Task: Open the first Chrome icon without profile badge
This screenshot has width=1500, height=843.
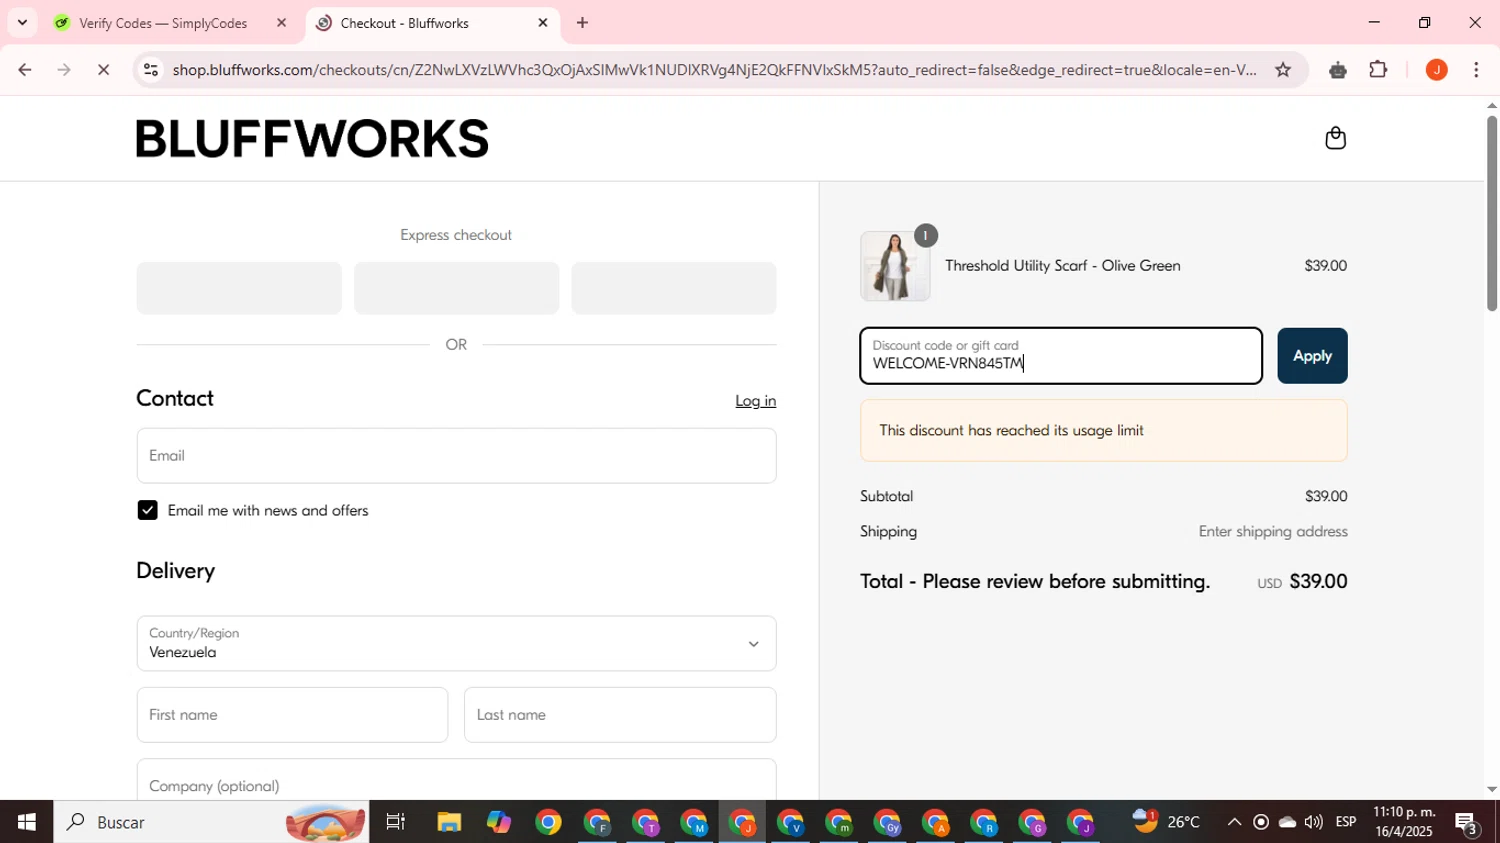Action: click(547, 822)
